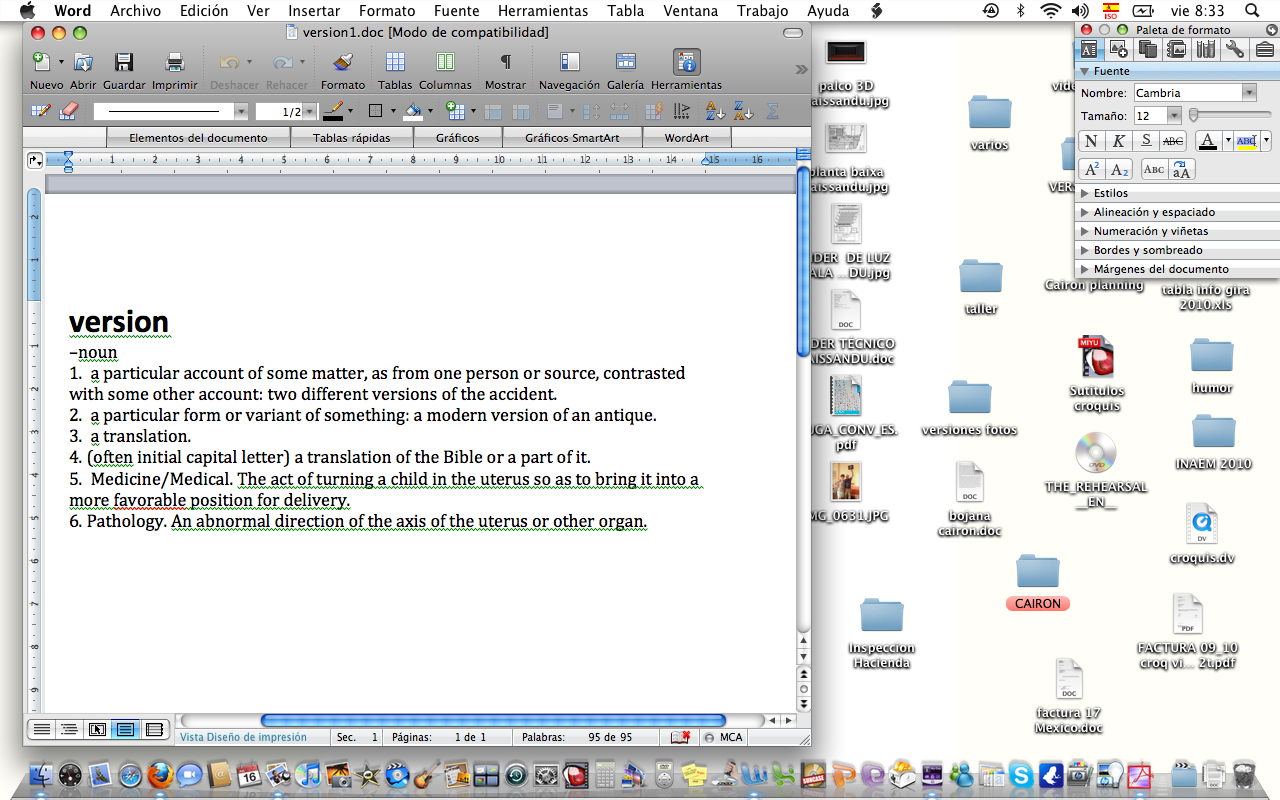Toggle italic K formatting in palette
Screen dimensions: 1280x800
tap(1119, 141)
